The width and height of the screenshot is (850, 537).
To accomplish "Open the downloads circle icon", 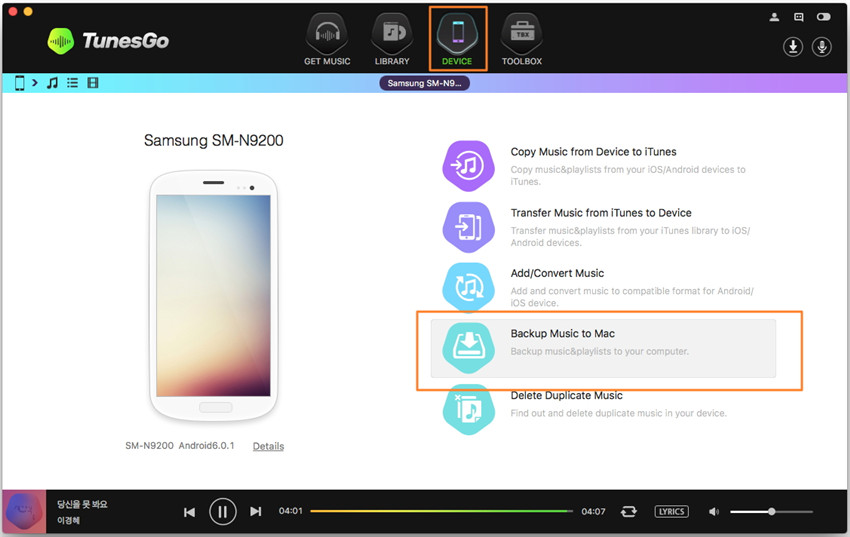I will (x=793, y=47).
